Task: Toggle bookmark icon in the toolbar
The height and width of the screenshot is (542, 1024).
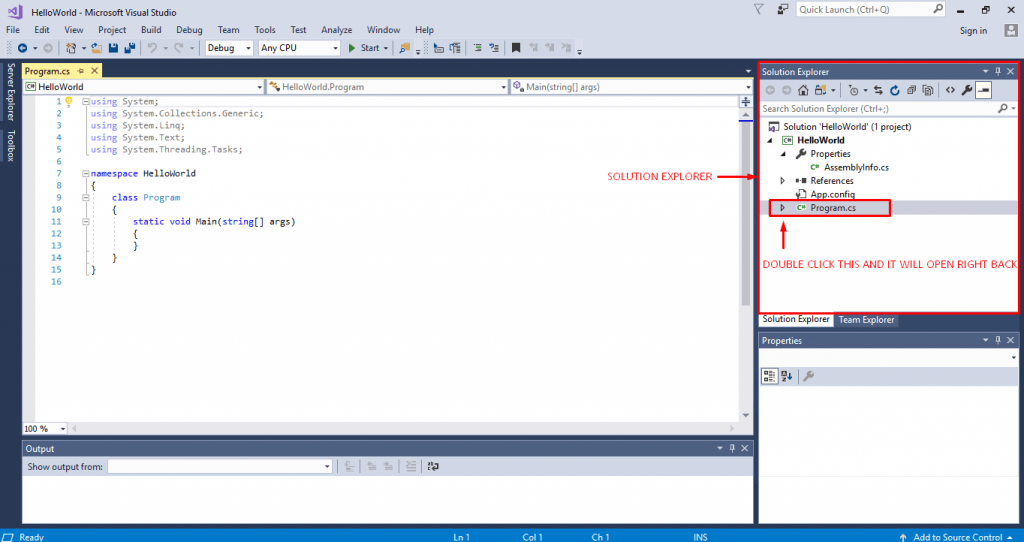Action: click(x=516, y=48)
